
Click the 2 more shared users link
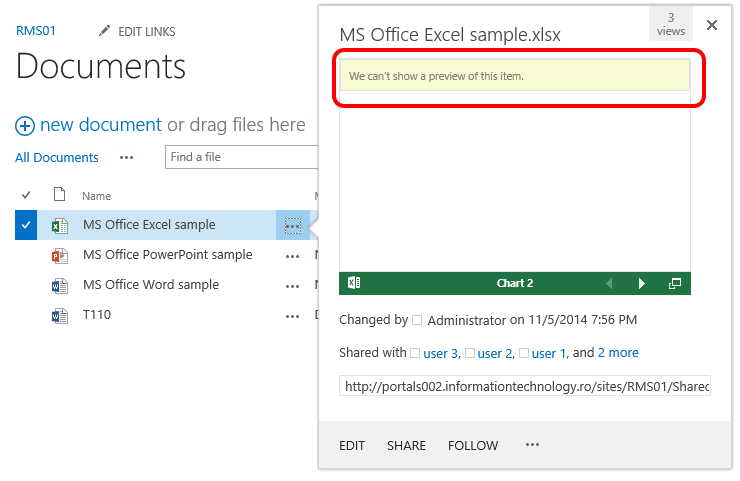coord(618,353)
